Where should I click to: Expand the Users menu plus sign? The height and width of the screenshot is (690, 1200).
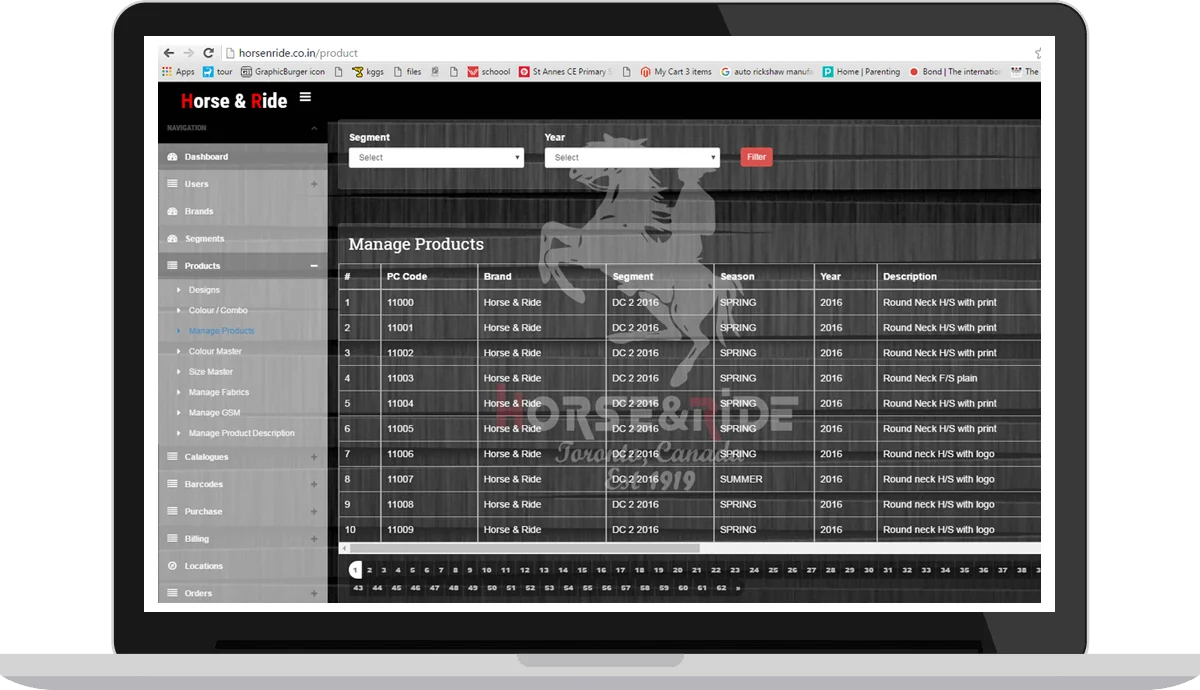[x=314, y=184]
